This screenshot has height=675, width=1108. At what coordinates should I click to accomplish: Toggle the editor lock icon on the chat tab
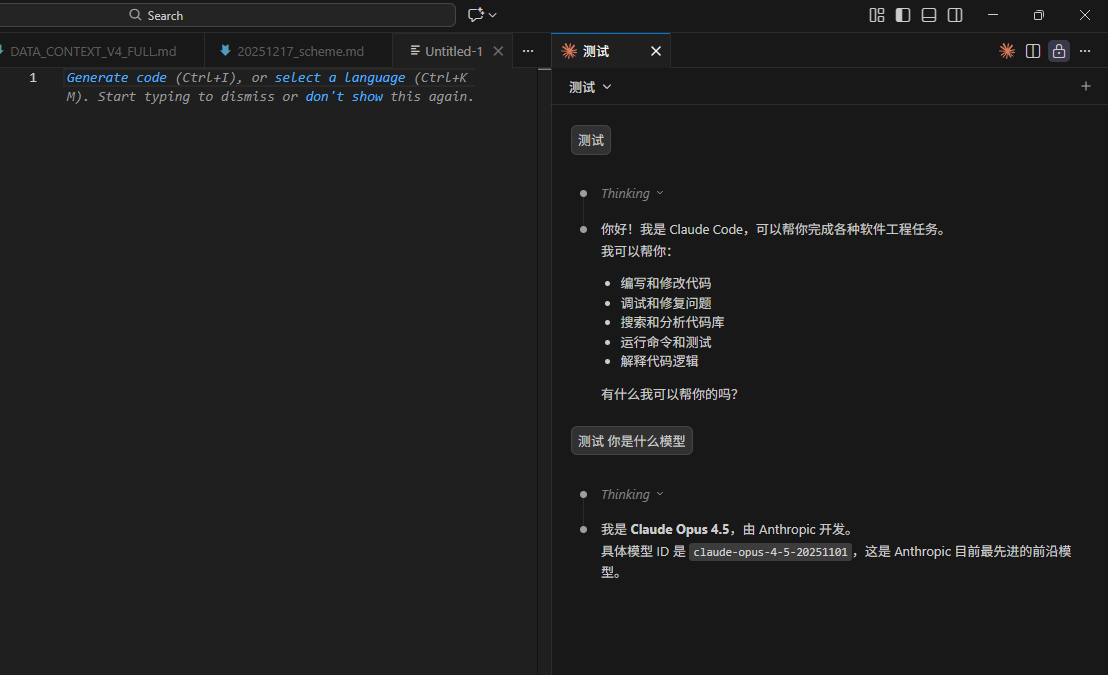pos(1058,50)
